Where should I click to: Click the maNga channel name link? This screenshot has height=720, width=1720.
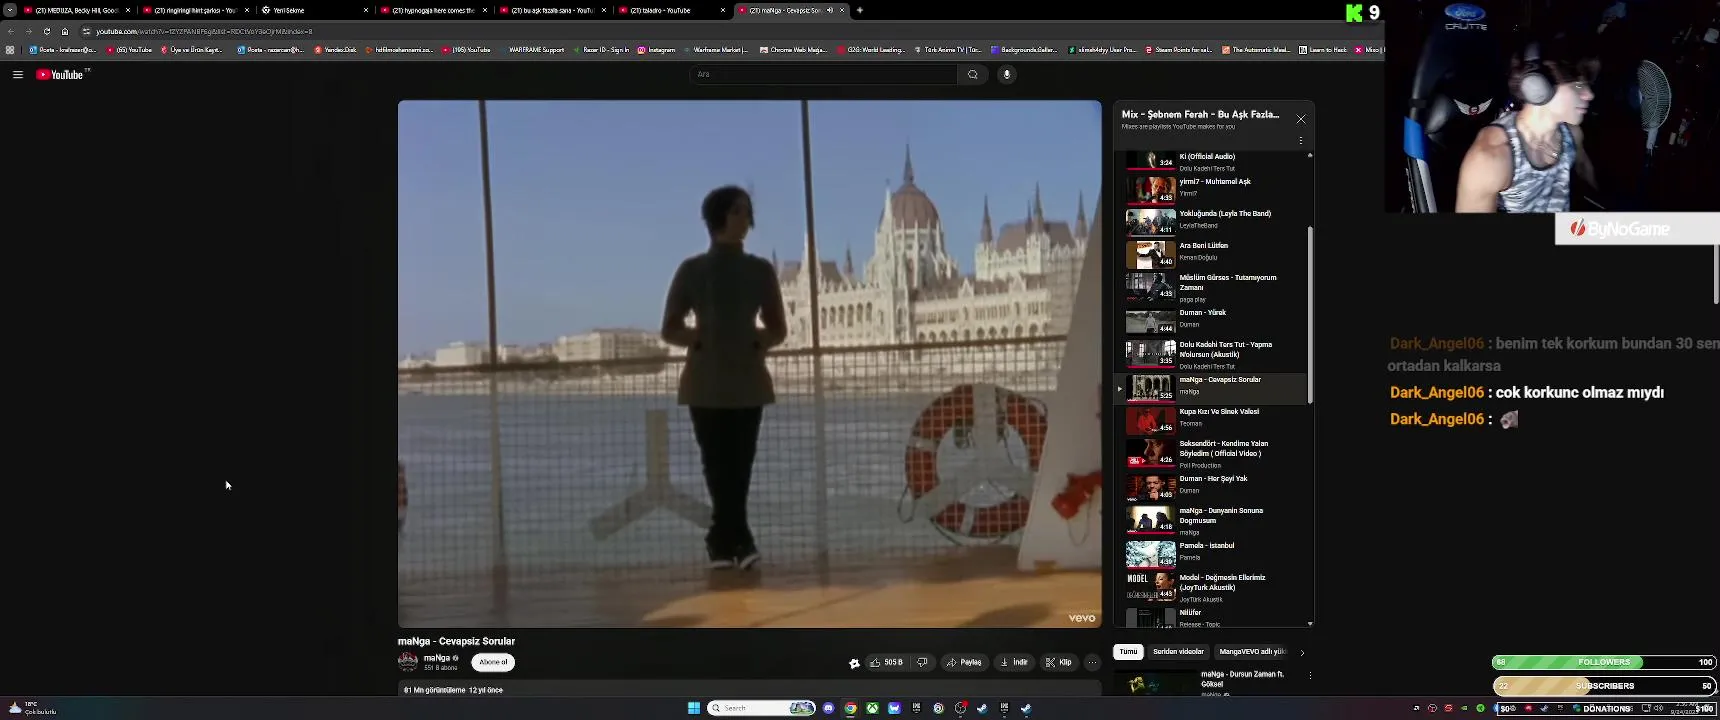tap(437, 657)
